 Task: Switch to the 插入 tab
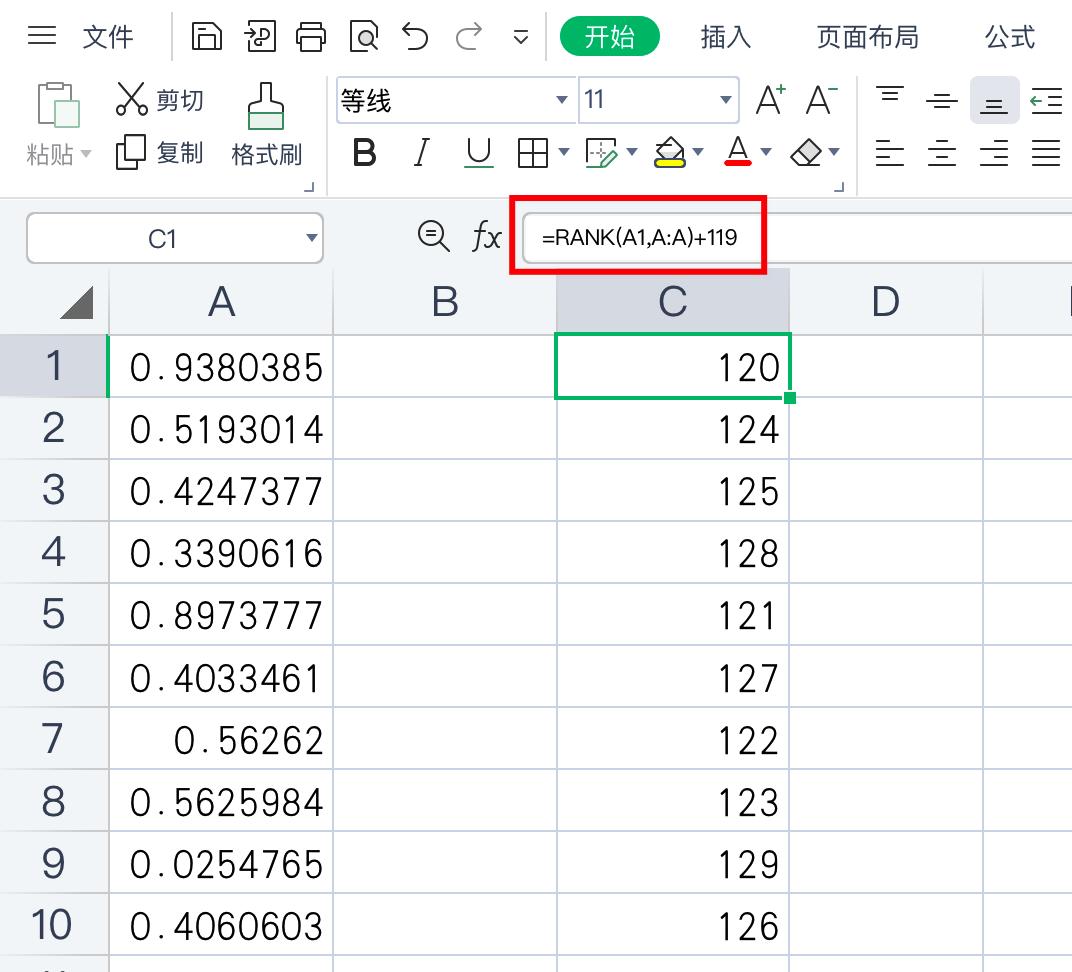724,36
